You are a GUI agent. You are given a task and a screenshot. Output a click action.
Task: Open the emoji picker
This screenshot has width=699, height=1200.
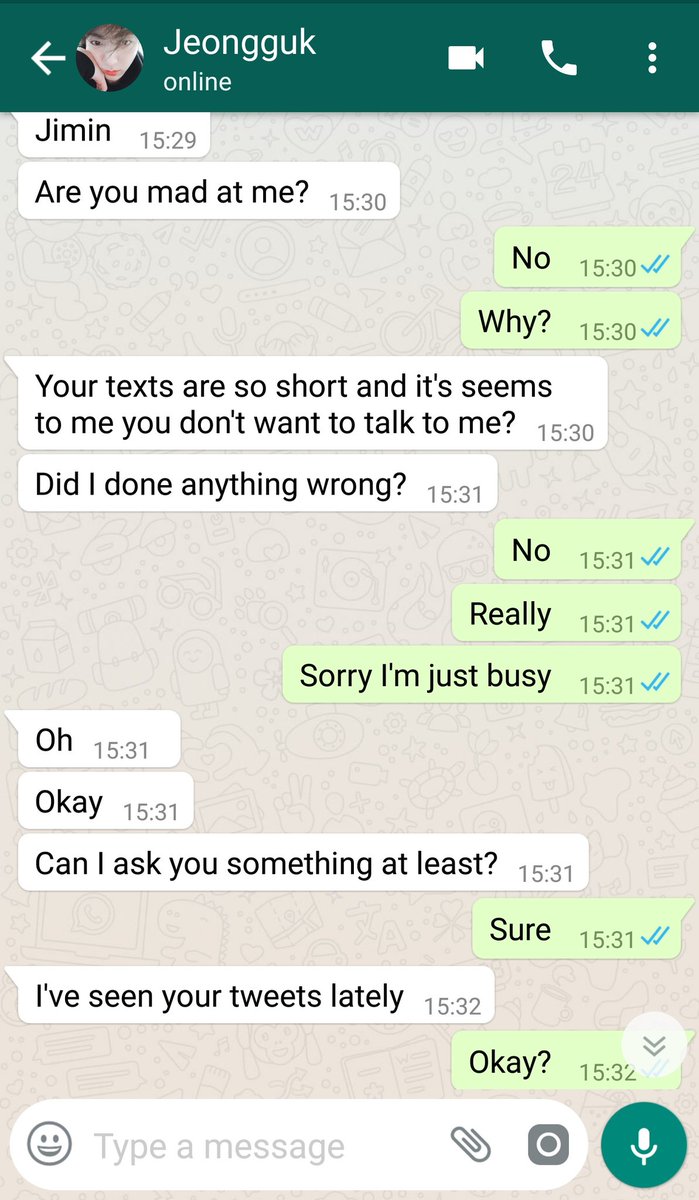point(49,1143)
